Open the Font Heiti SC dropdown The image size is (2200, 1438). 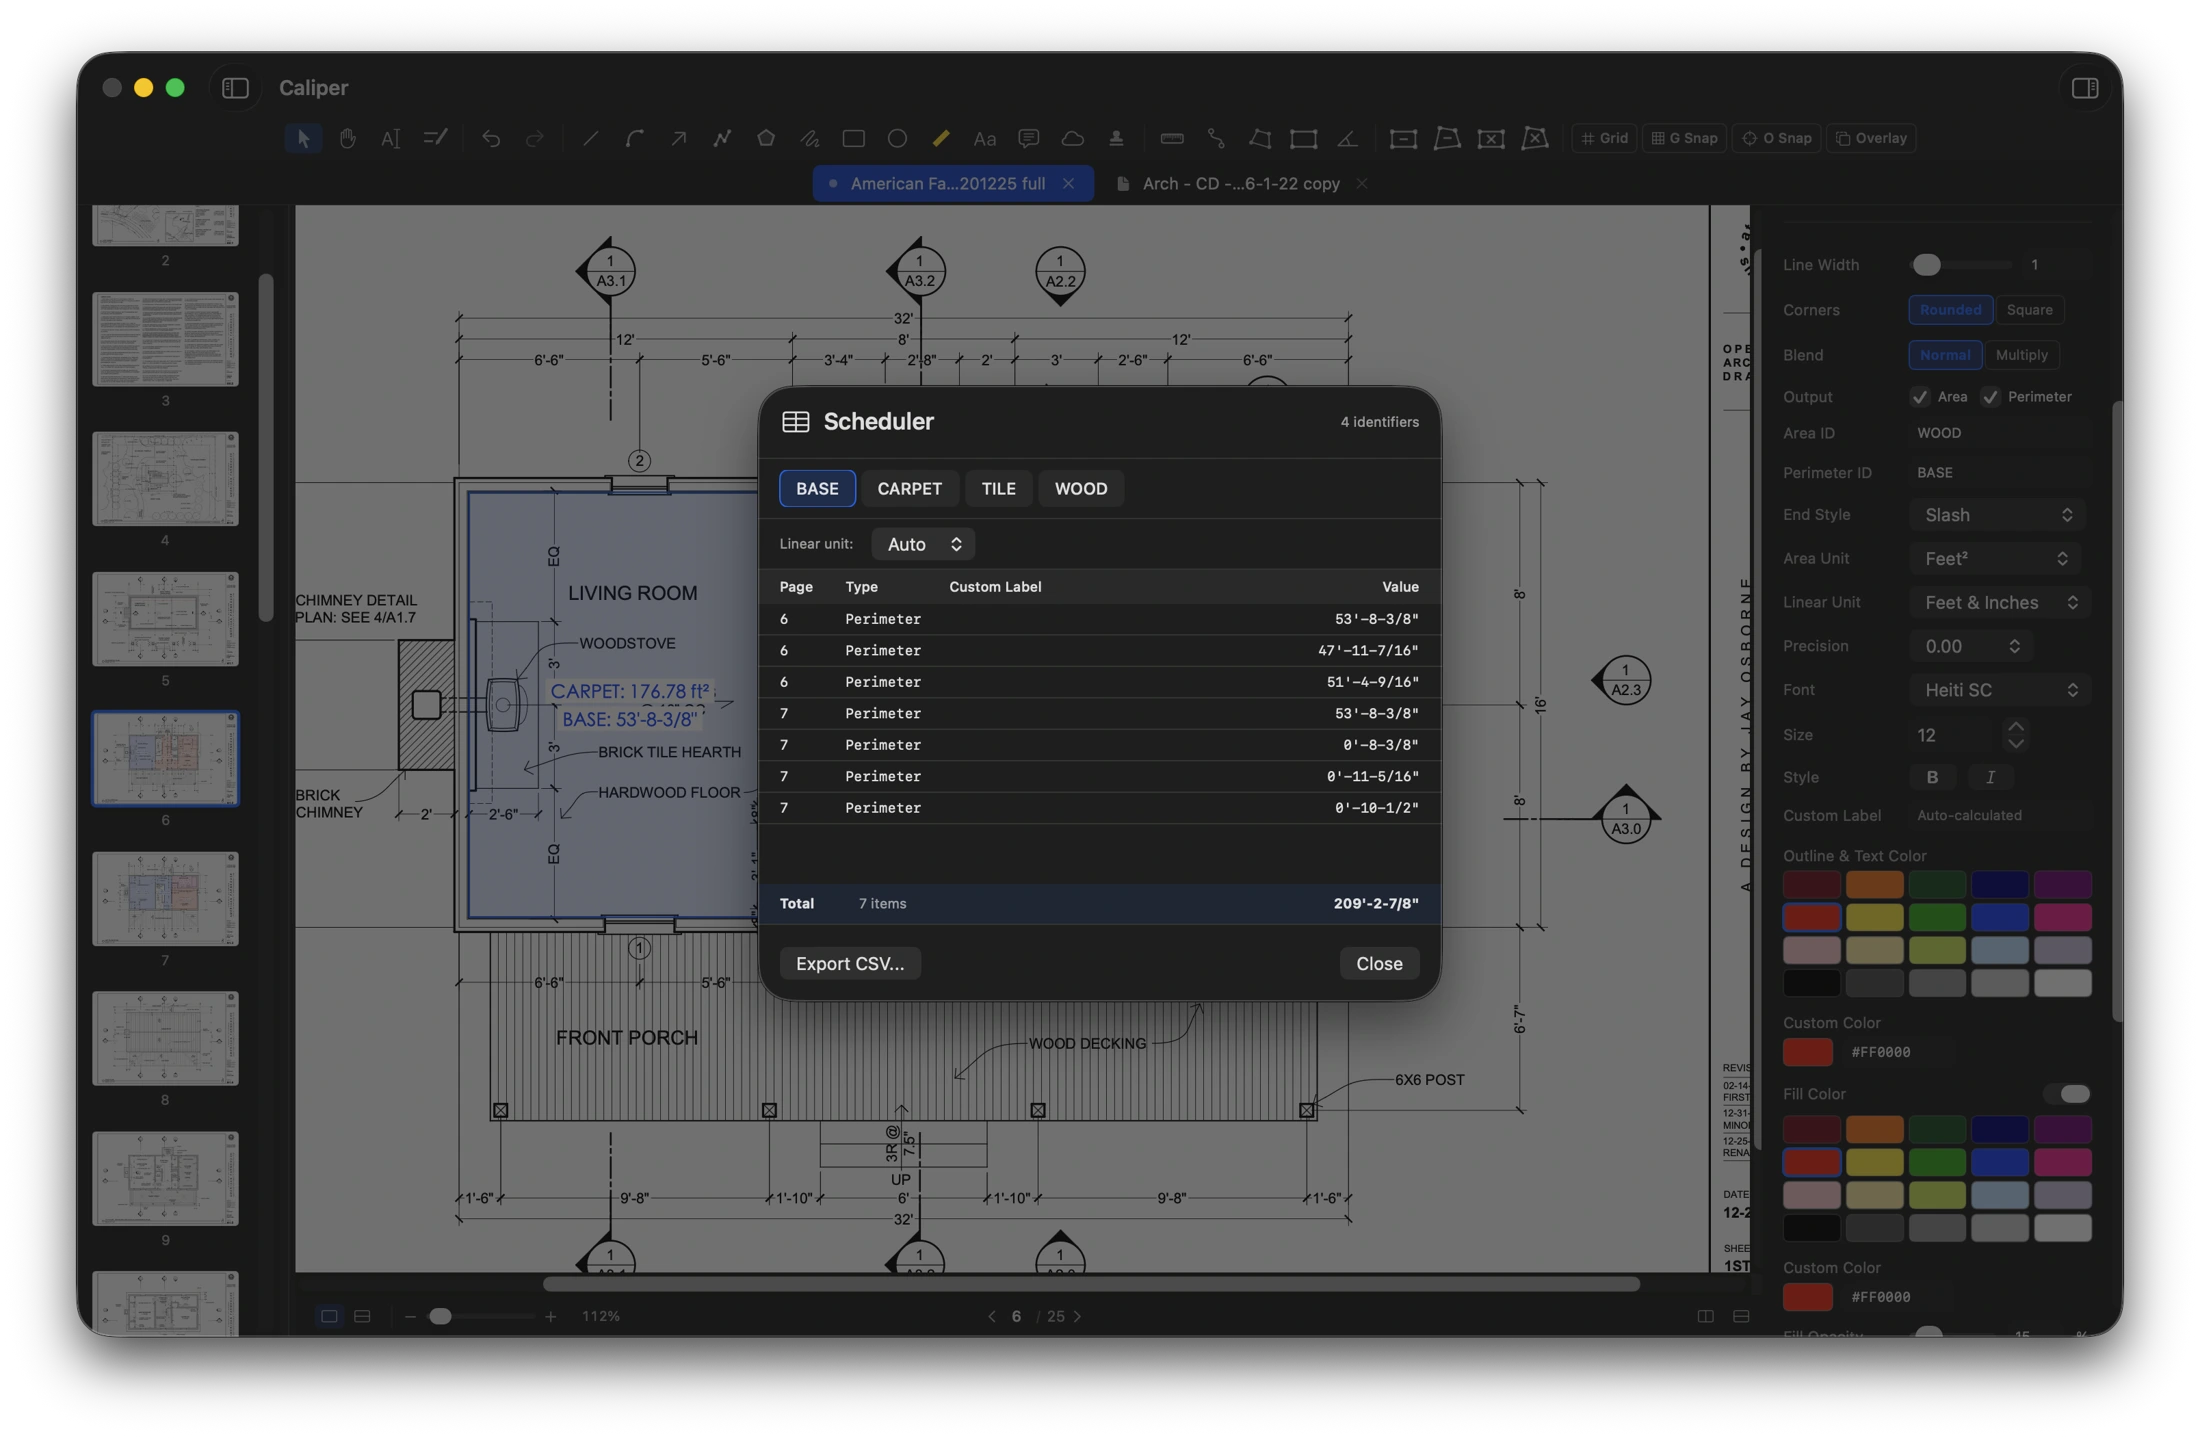click(x=1999, y=690)
